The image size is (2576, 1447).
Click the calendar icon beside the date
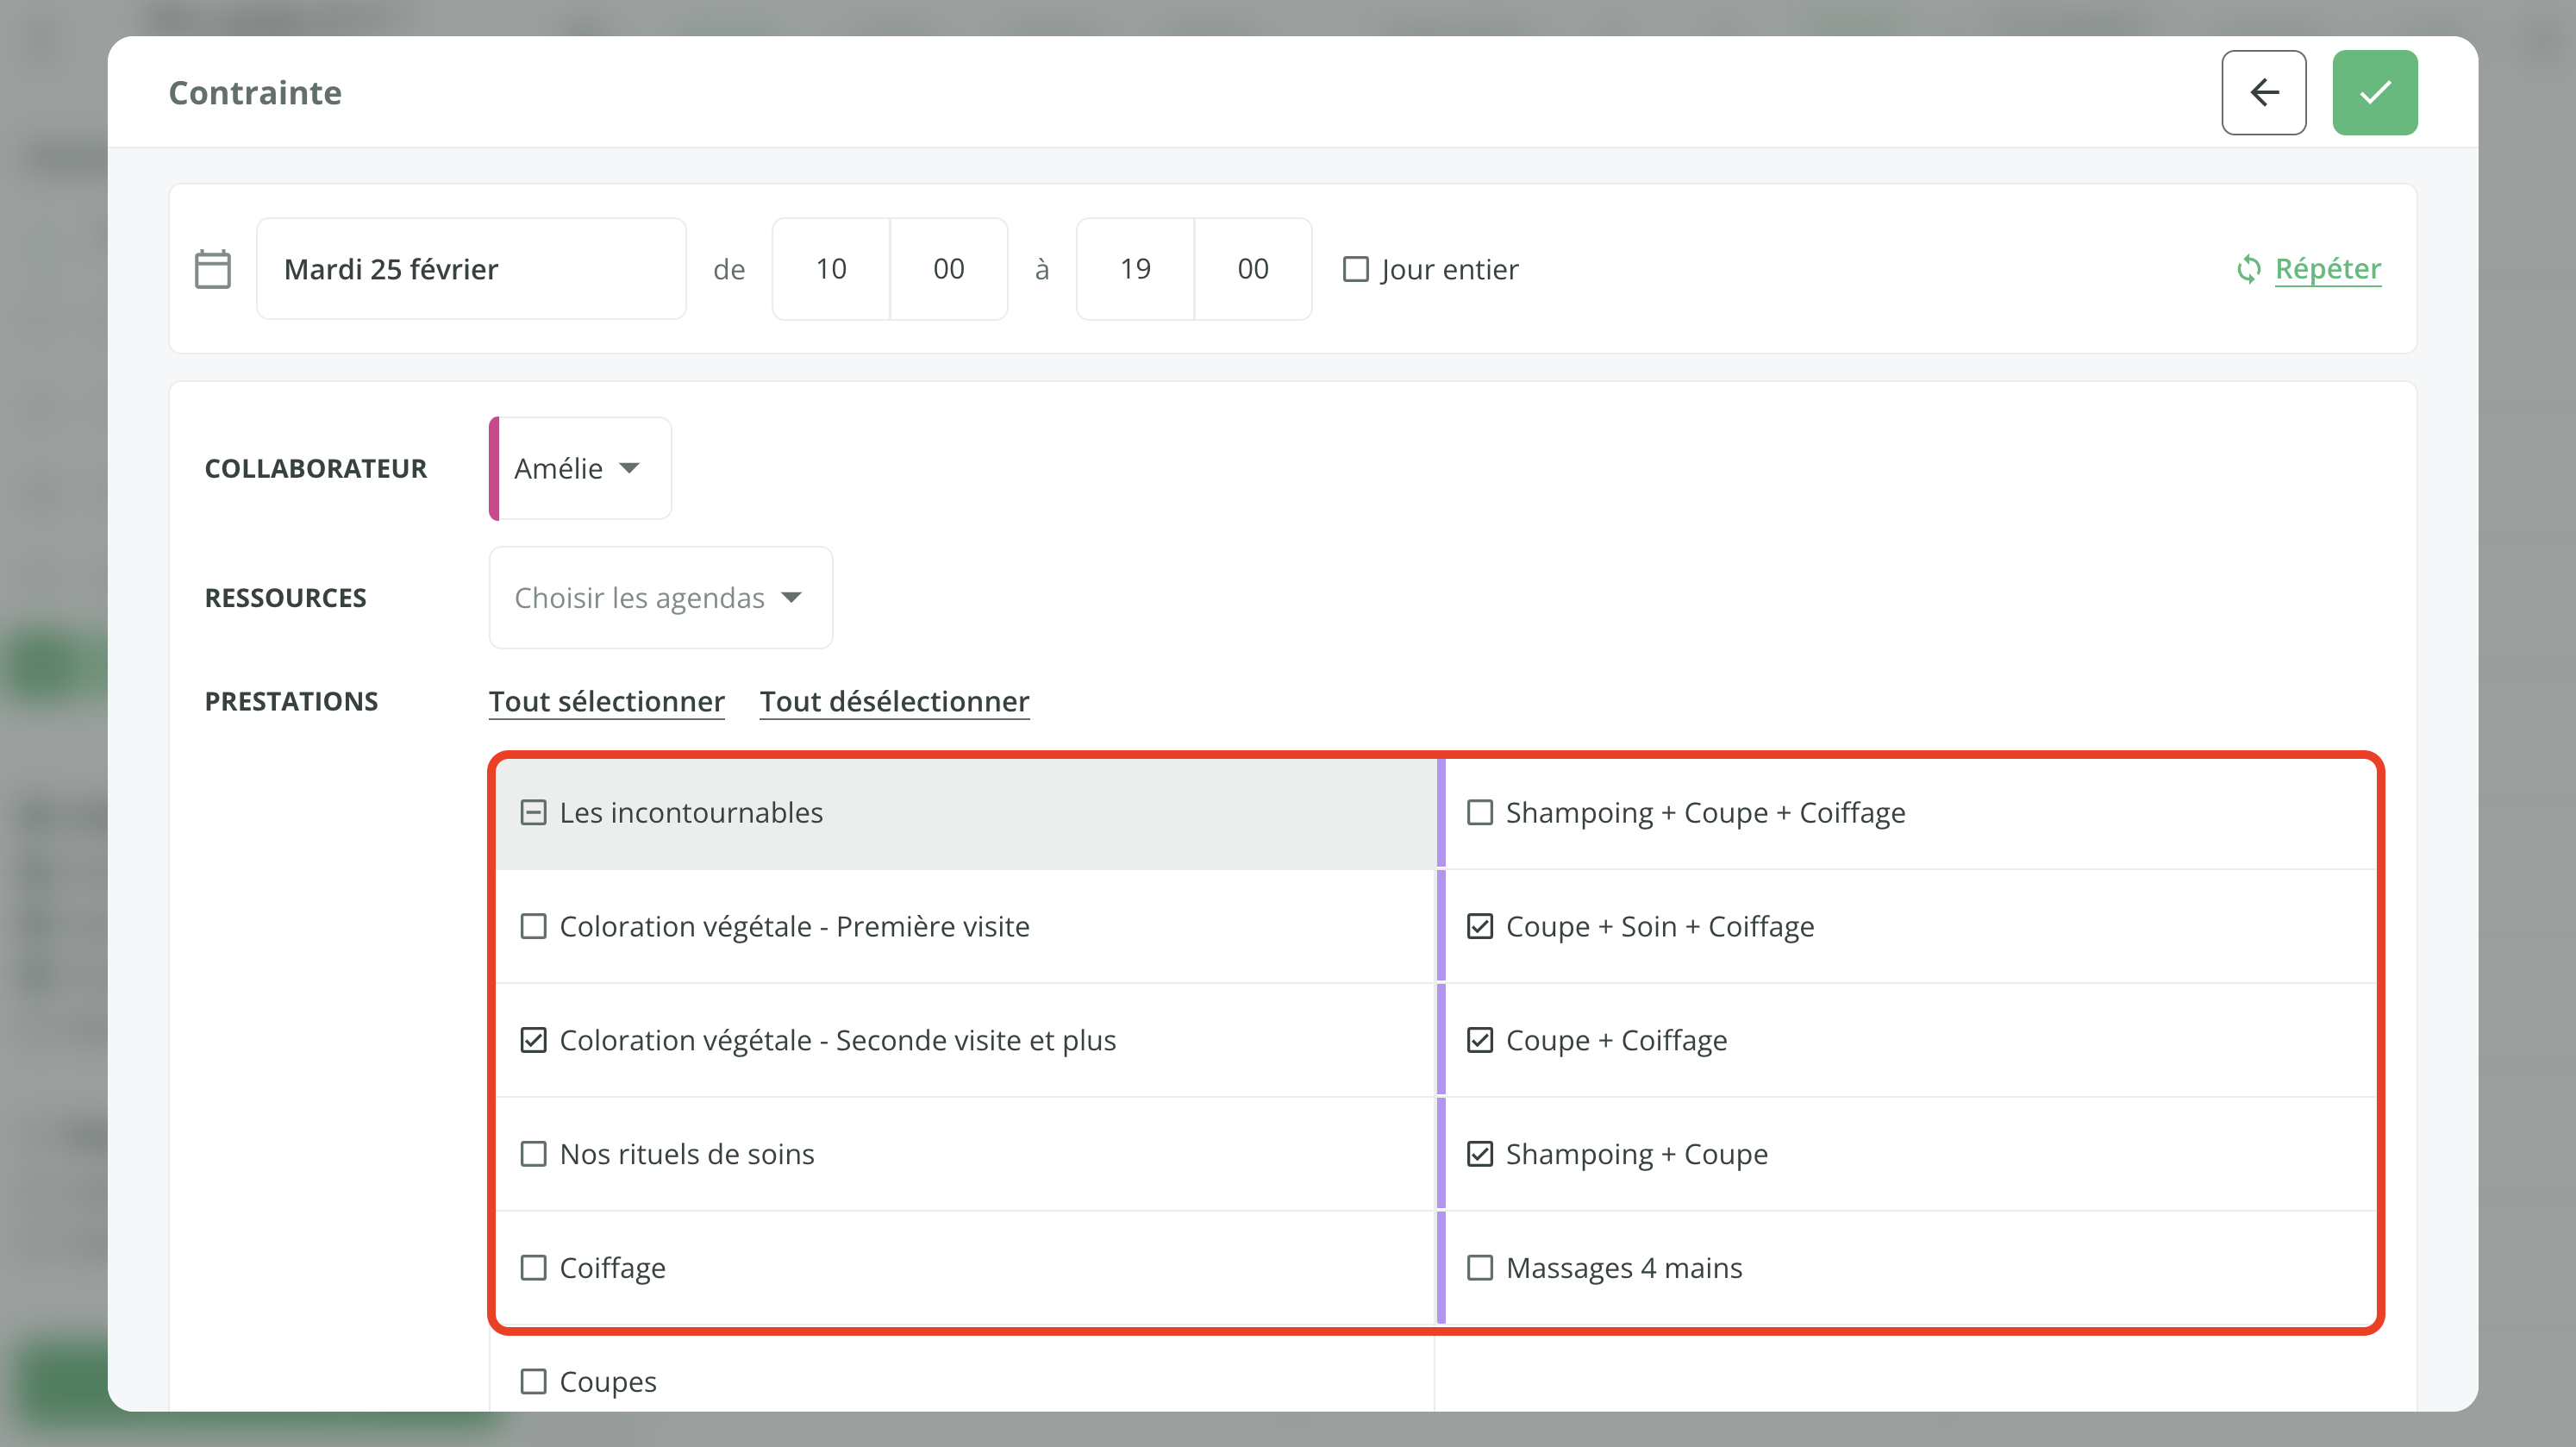[x=212, y=269]
